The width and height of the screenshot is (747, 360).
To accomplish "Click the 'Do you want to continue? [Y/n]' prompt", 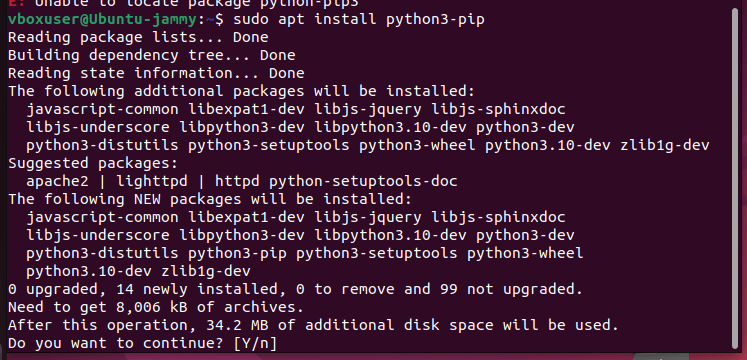I will coord(142,343).
